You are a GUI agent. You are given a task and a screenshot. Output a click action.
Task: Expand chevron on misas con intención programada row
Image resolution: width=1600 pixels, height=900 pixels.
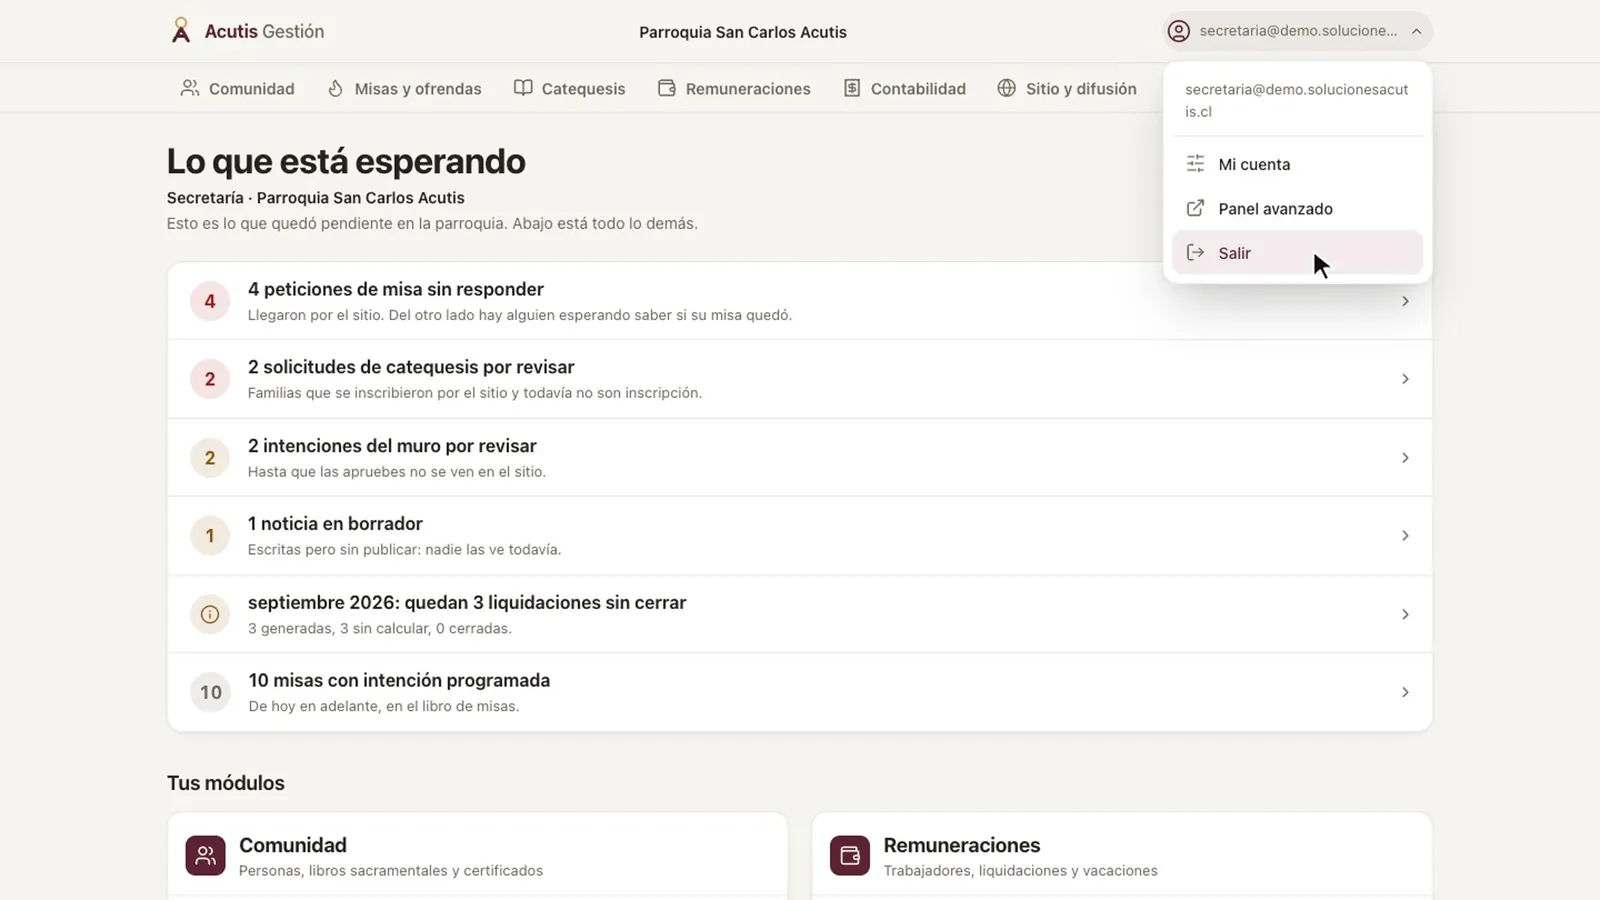point(1405,692)
